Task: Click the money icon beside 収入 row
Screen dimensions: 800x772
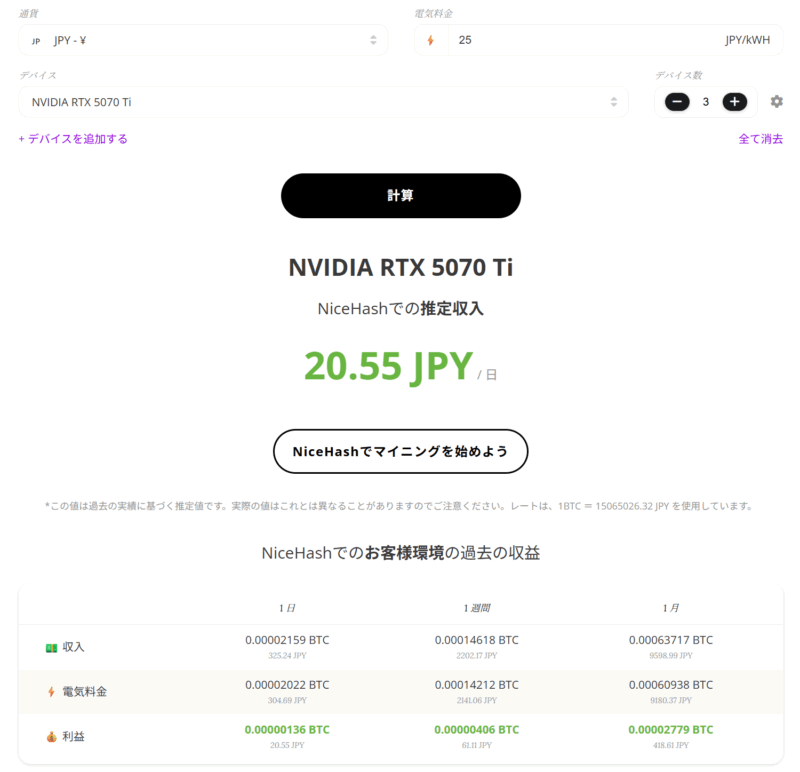Action: pyautogui.click(x=51, y=648)
